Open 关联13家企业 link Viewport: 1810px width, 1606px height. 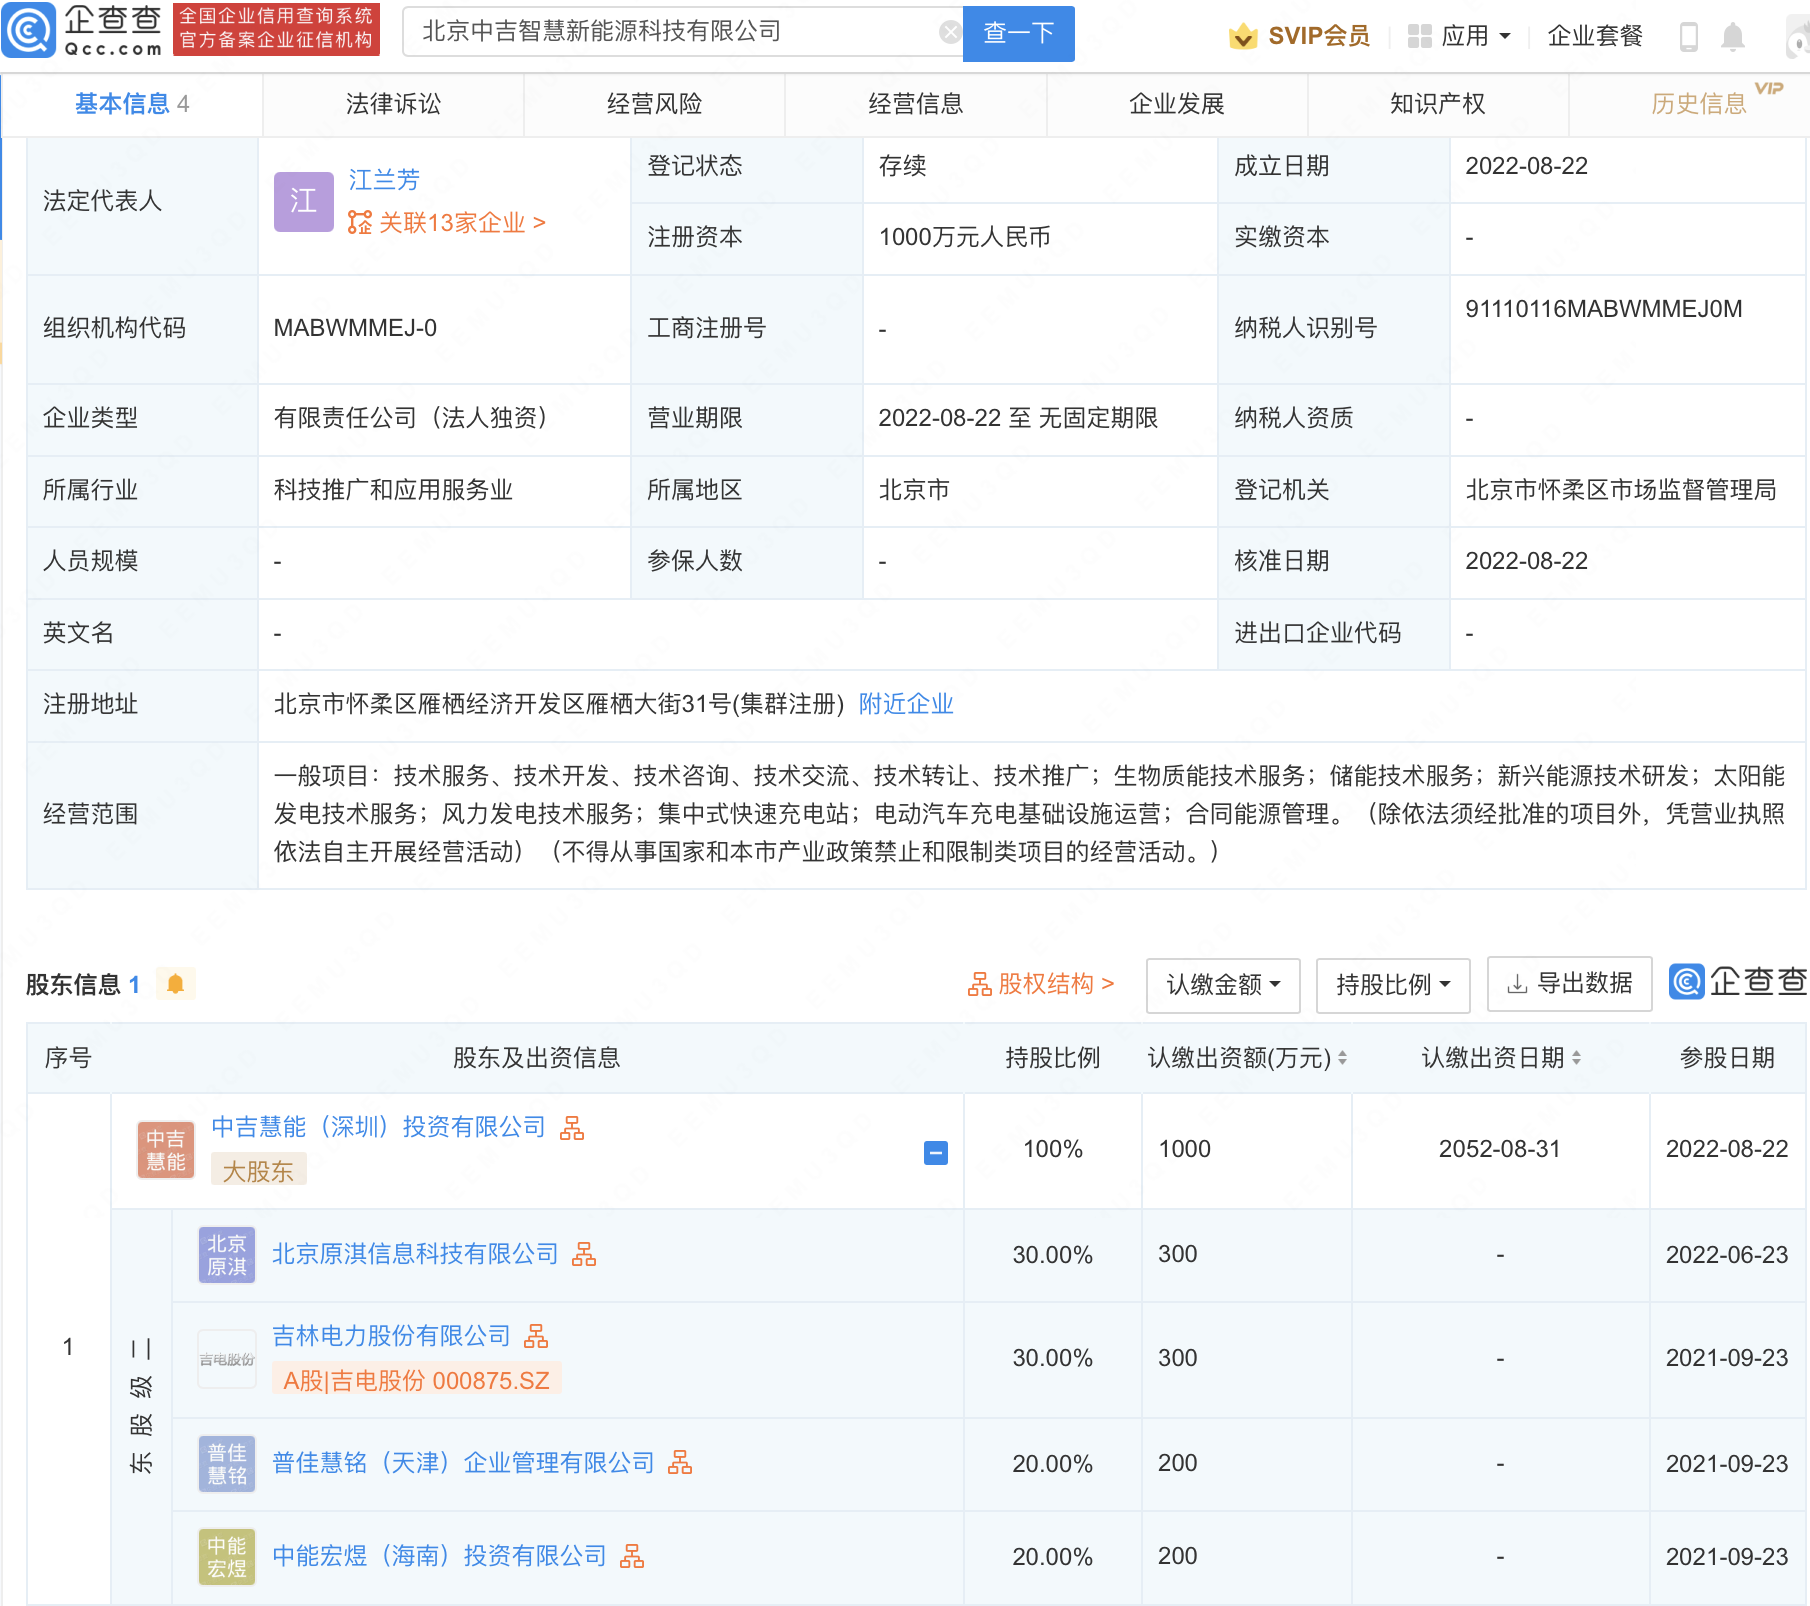tap(446, 223)
